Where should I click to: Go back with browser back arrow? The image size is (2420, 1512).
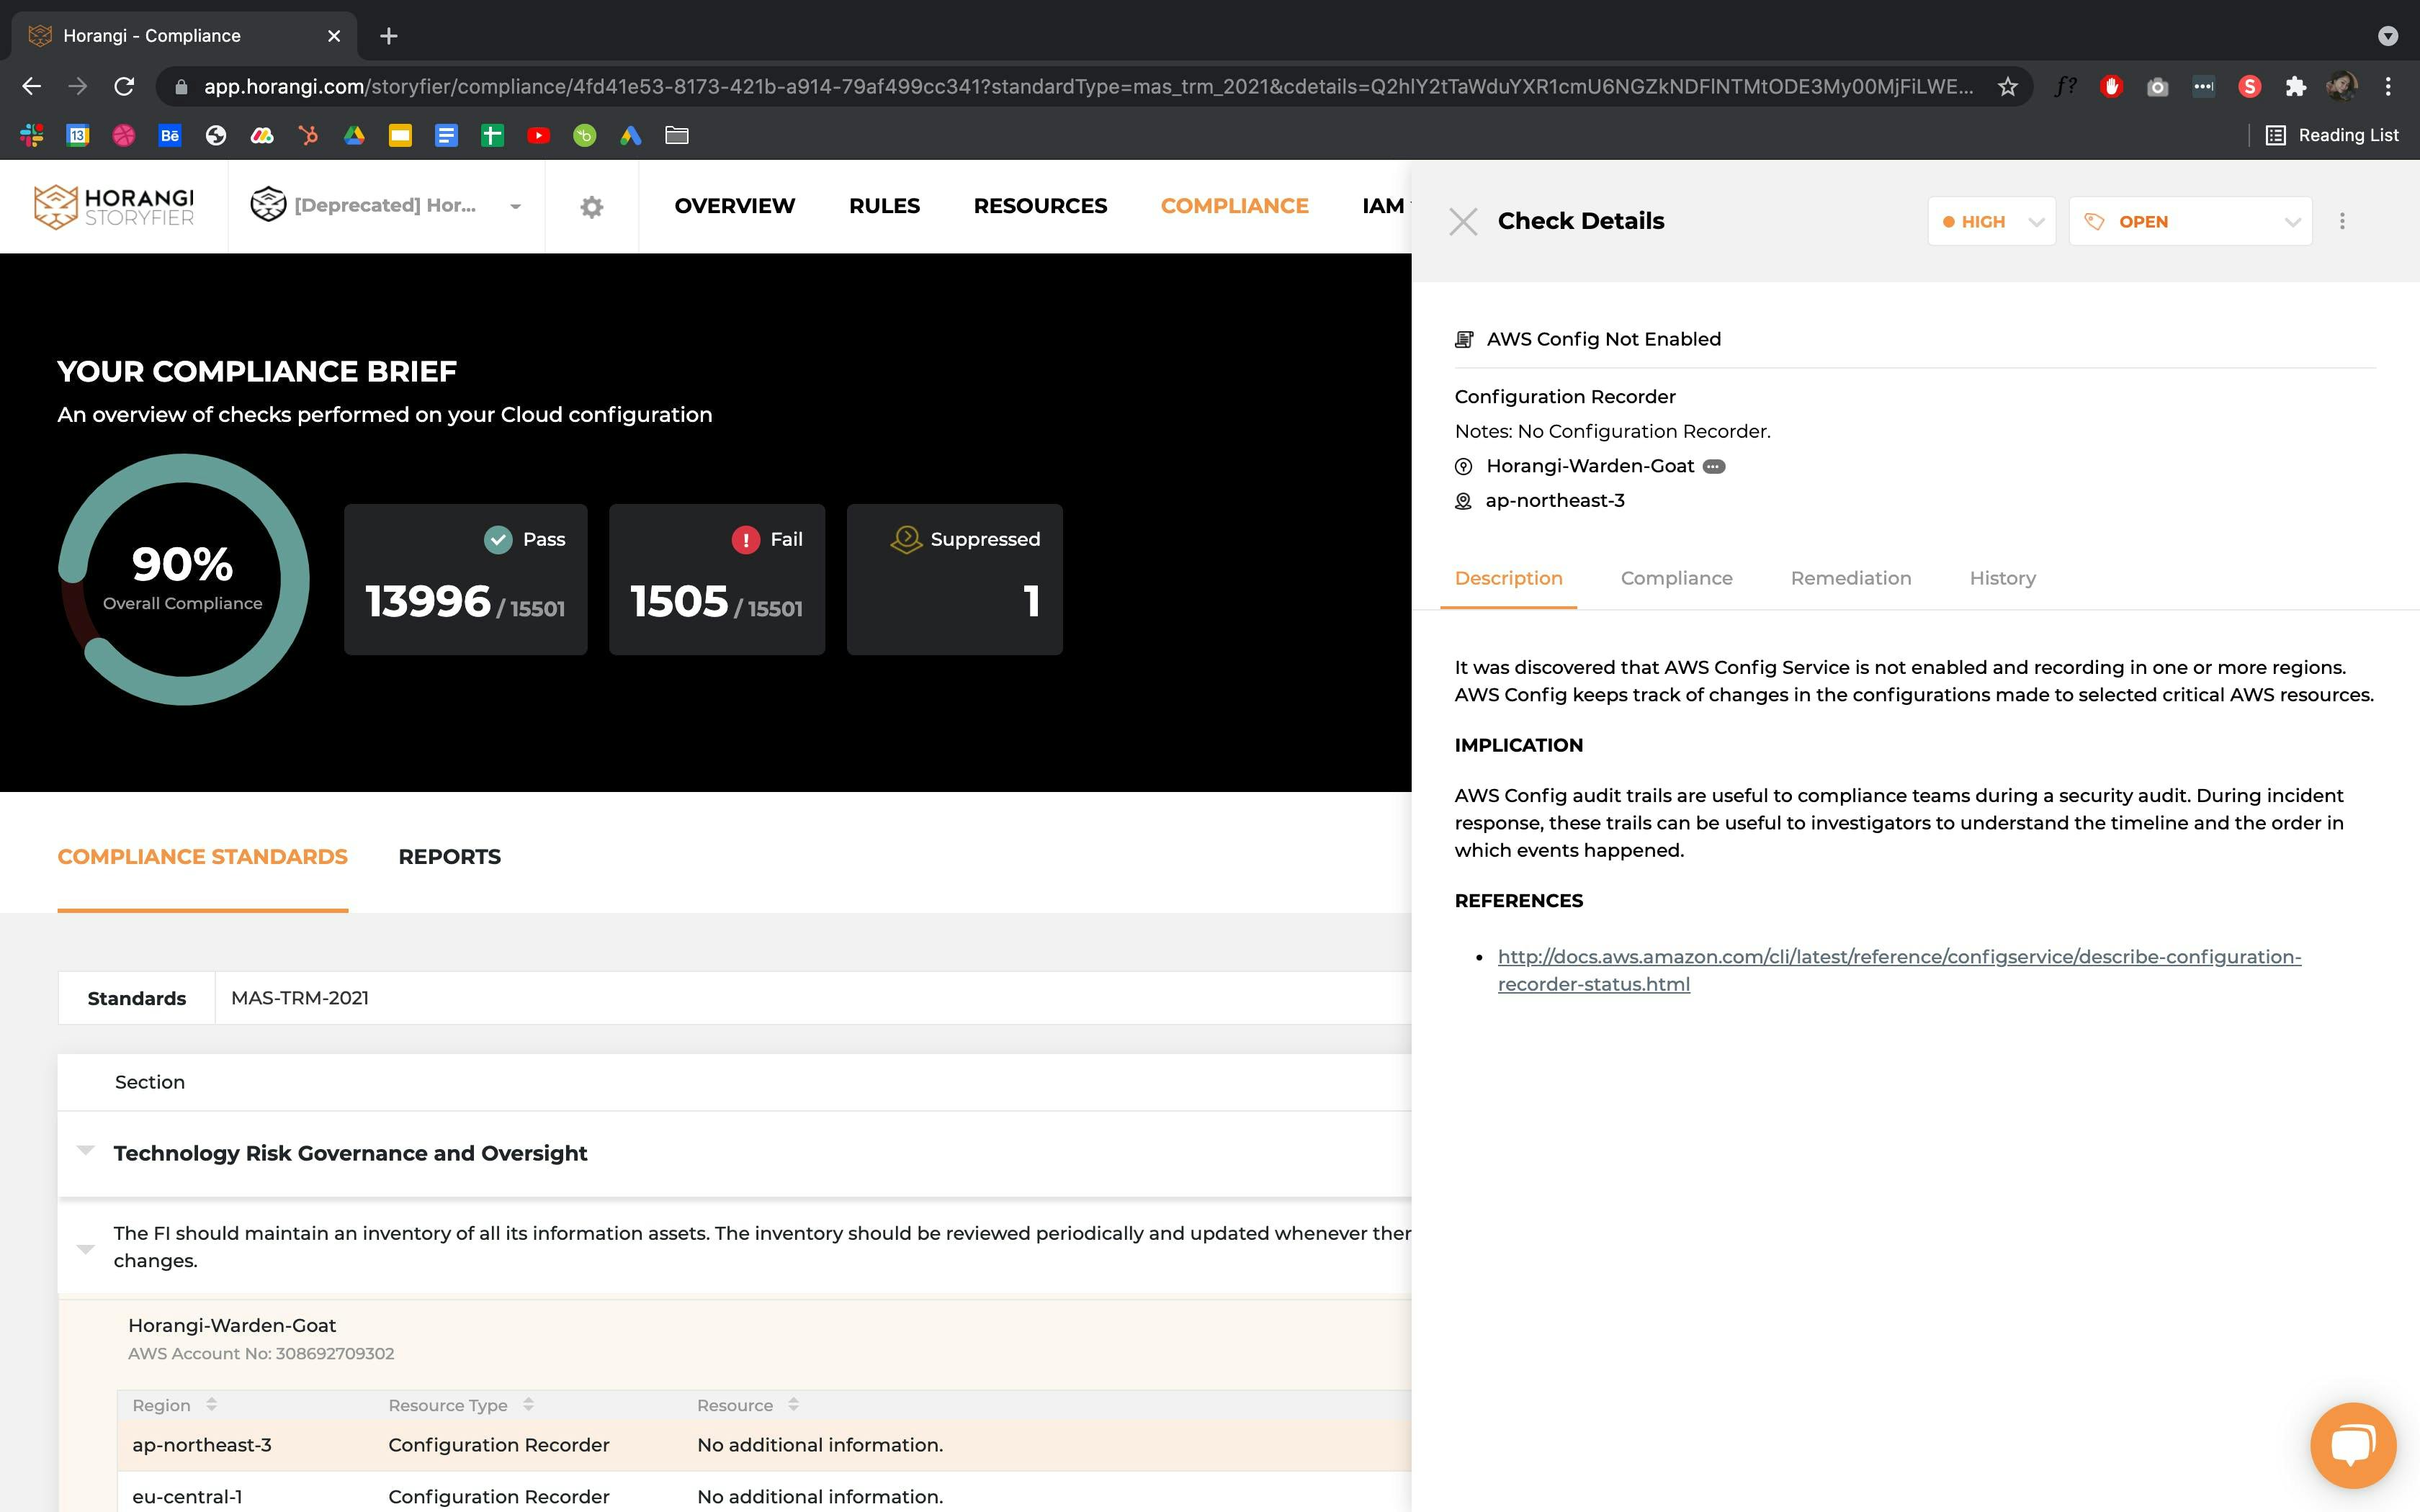[x=32, y=87]
